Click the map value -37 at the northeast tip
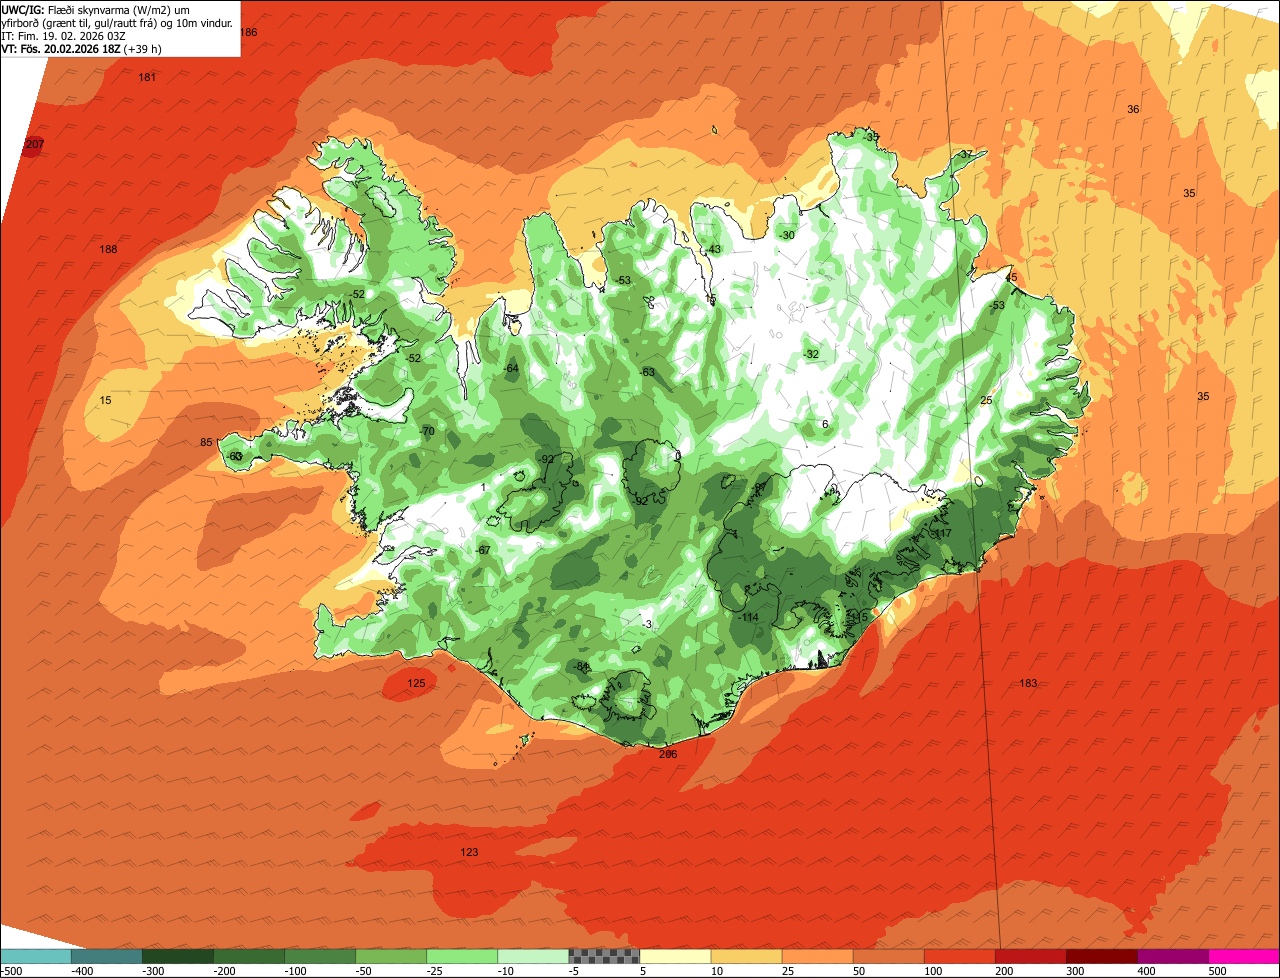 [x=964, y=155]
